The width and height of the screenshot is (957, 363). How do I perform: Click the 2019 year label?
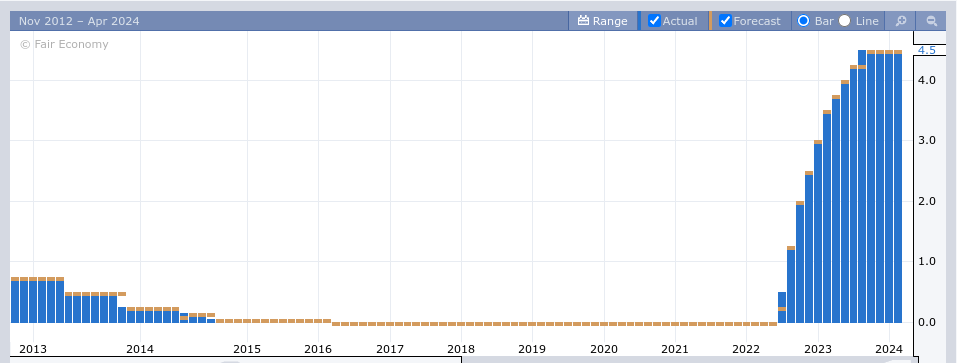point(532,349)
